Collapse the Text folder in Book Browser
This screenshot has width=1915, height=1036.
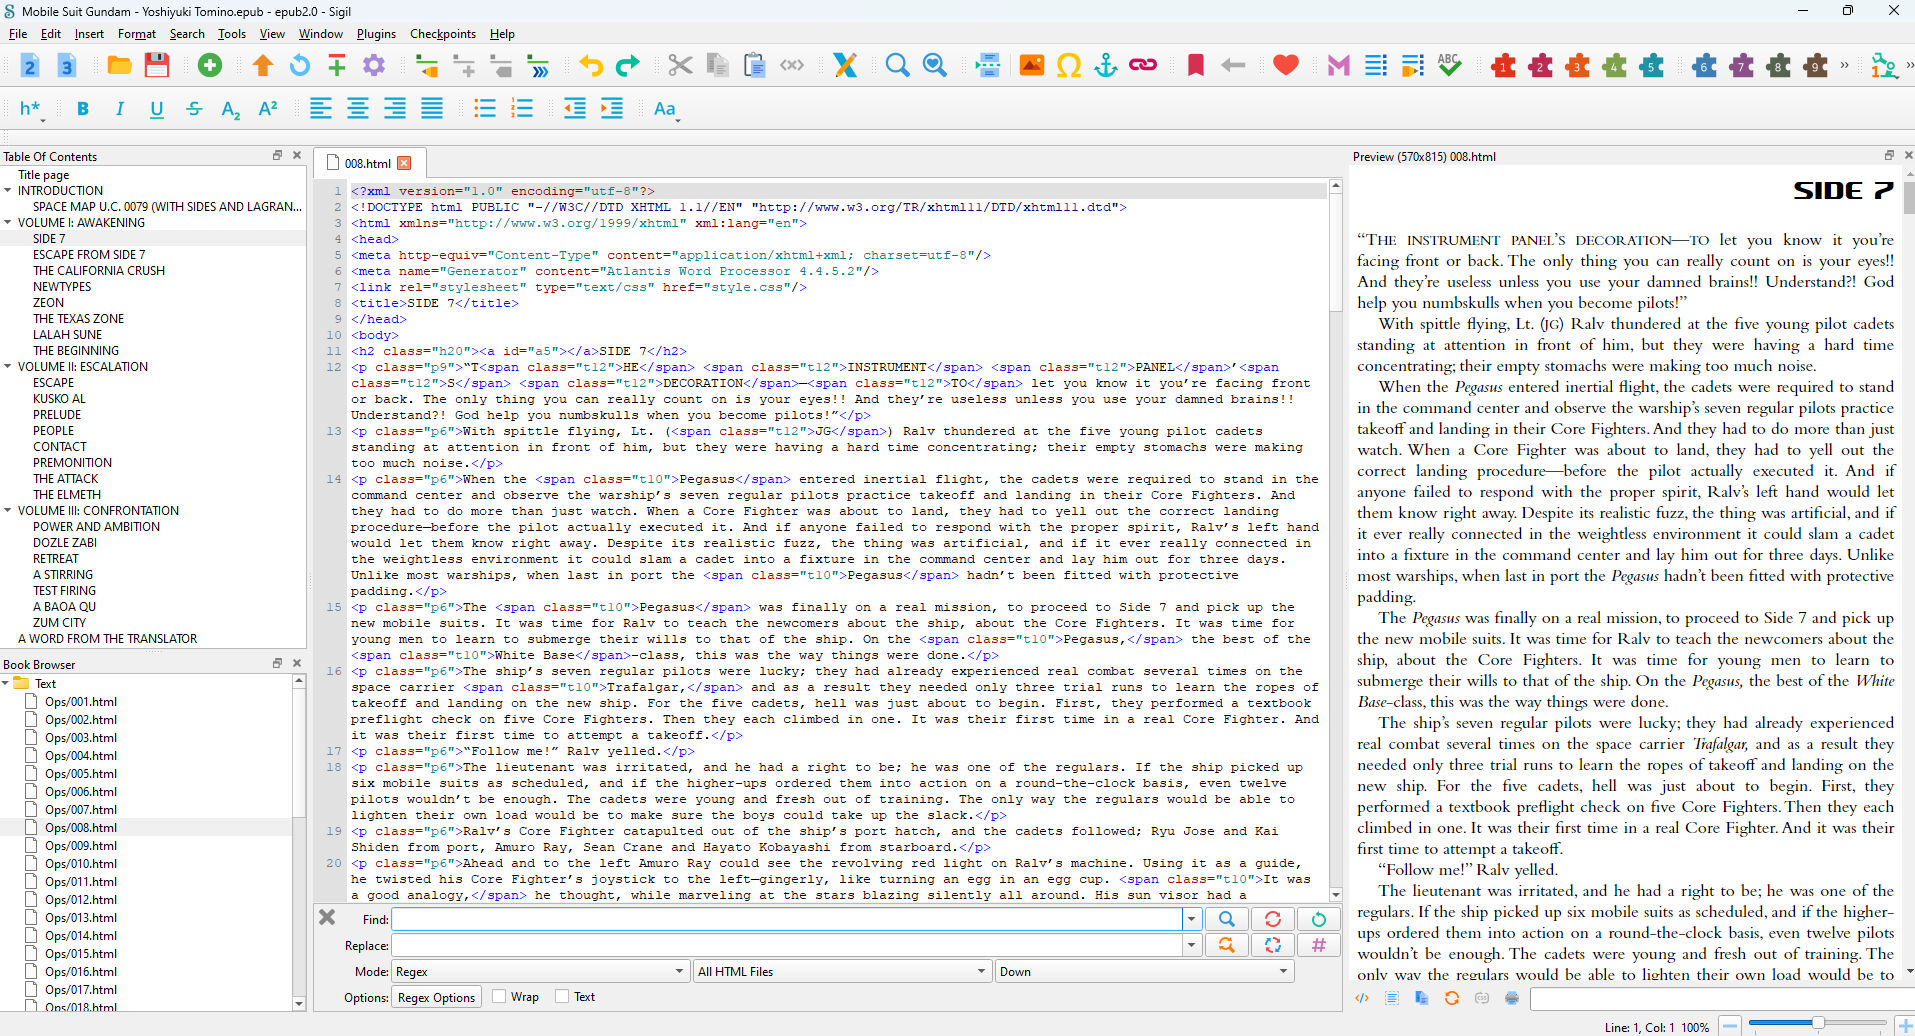point(6,683)
